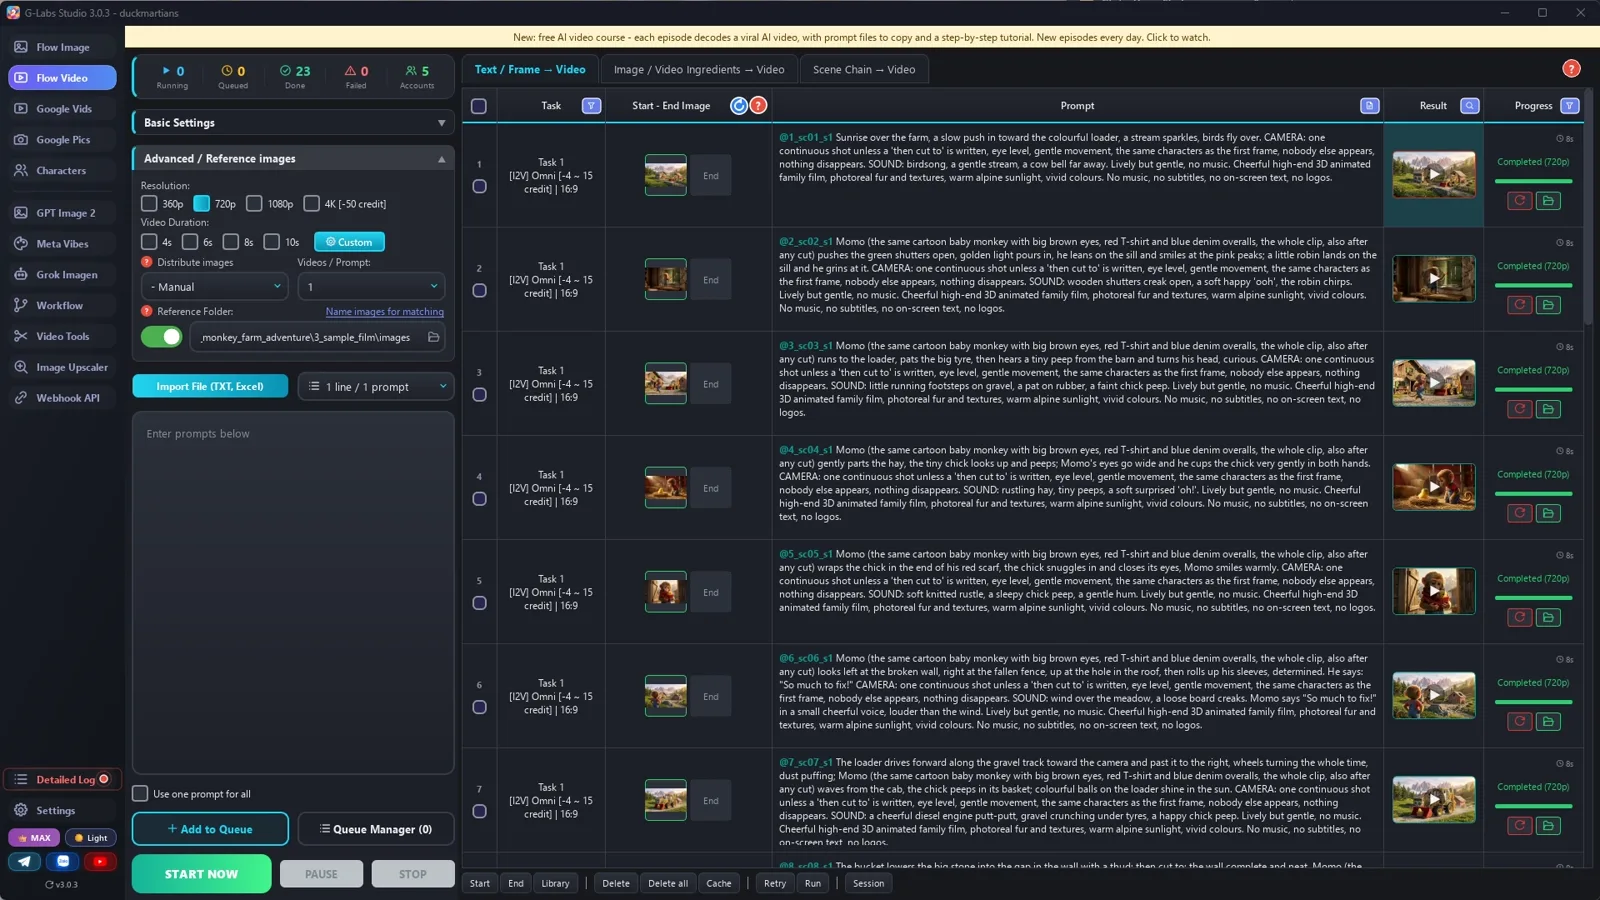The height and width of the screenshot is (900, 1600).
Task: Open the Characters section
Action: click(x=62, y=171)
